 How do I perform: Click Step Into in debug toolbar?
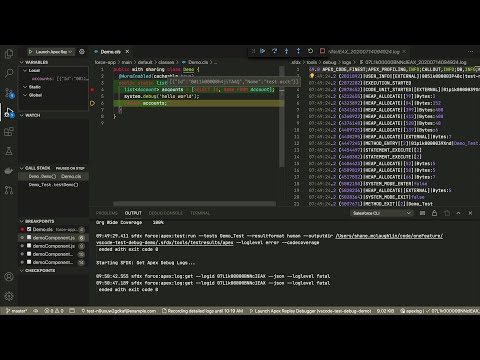pos(286,51)
